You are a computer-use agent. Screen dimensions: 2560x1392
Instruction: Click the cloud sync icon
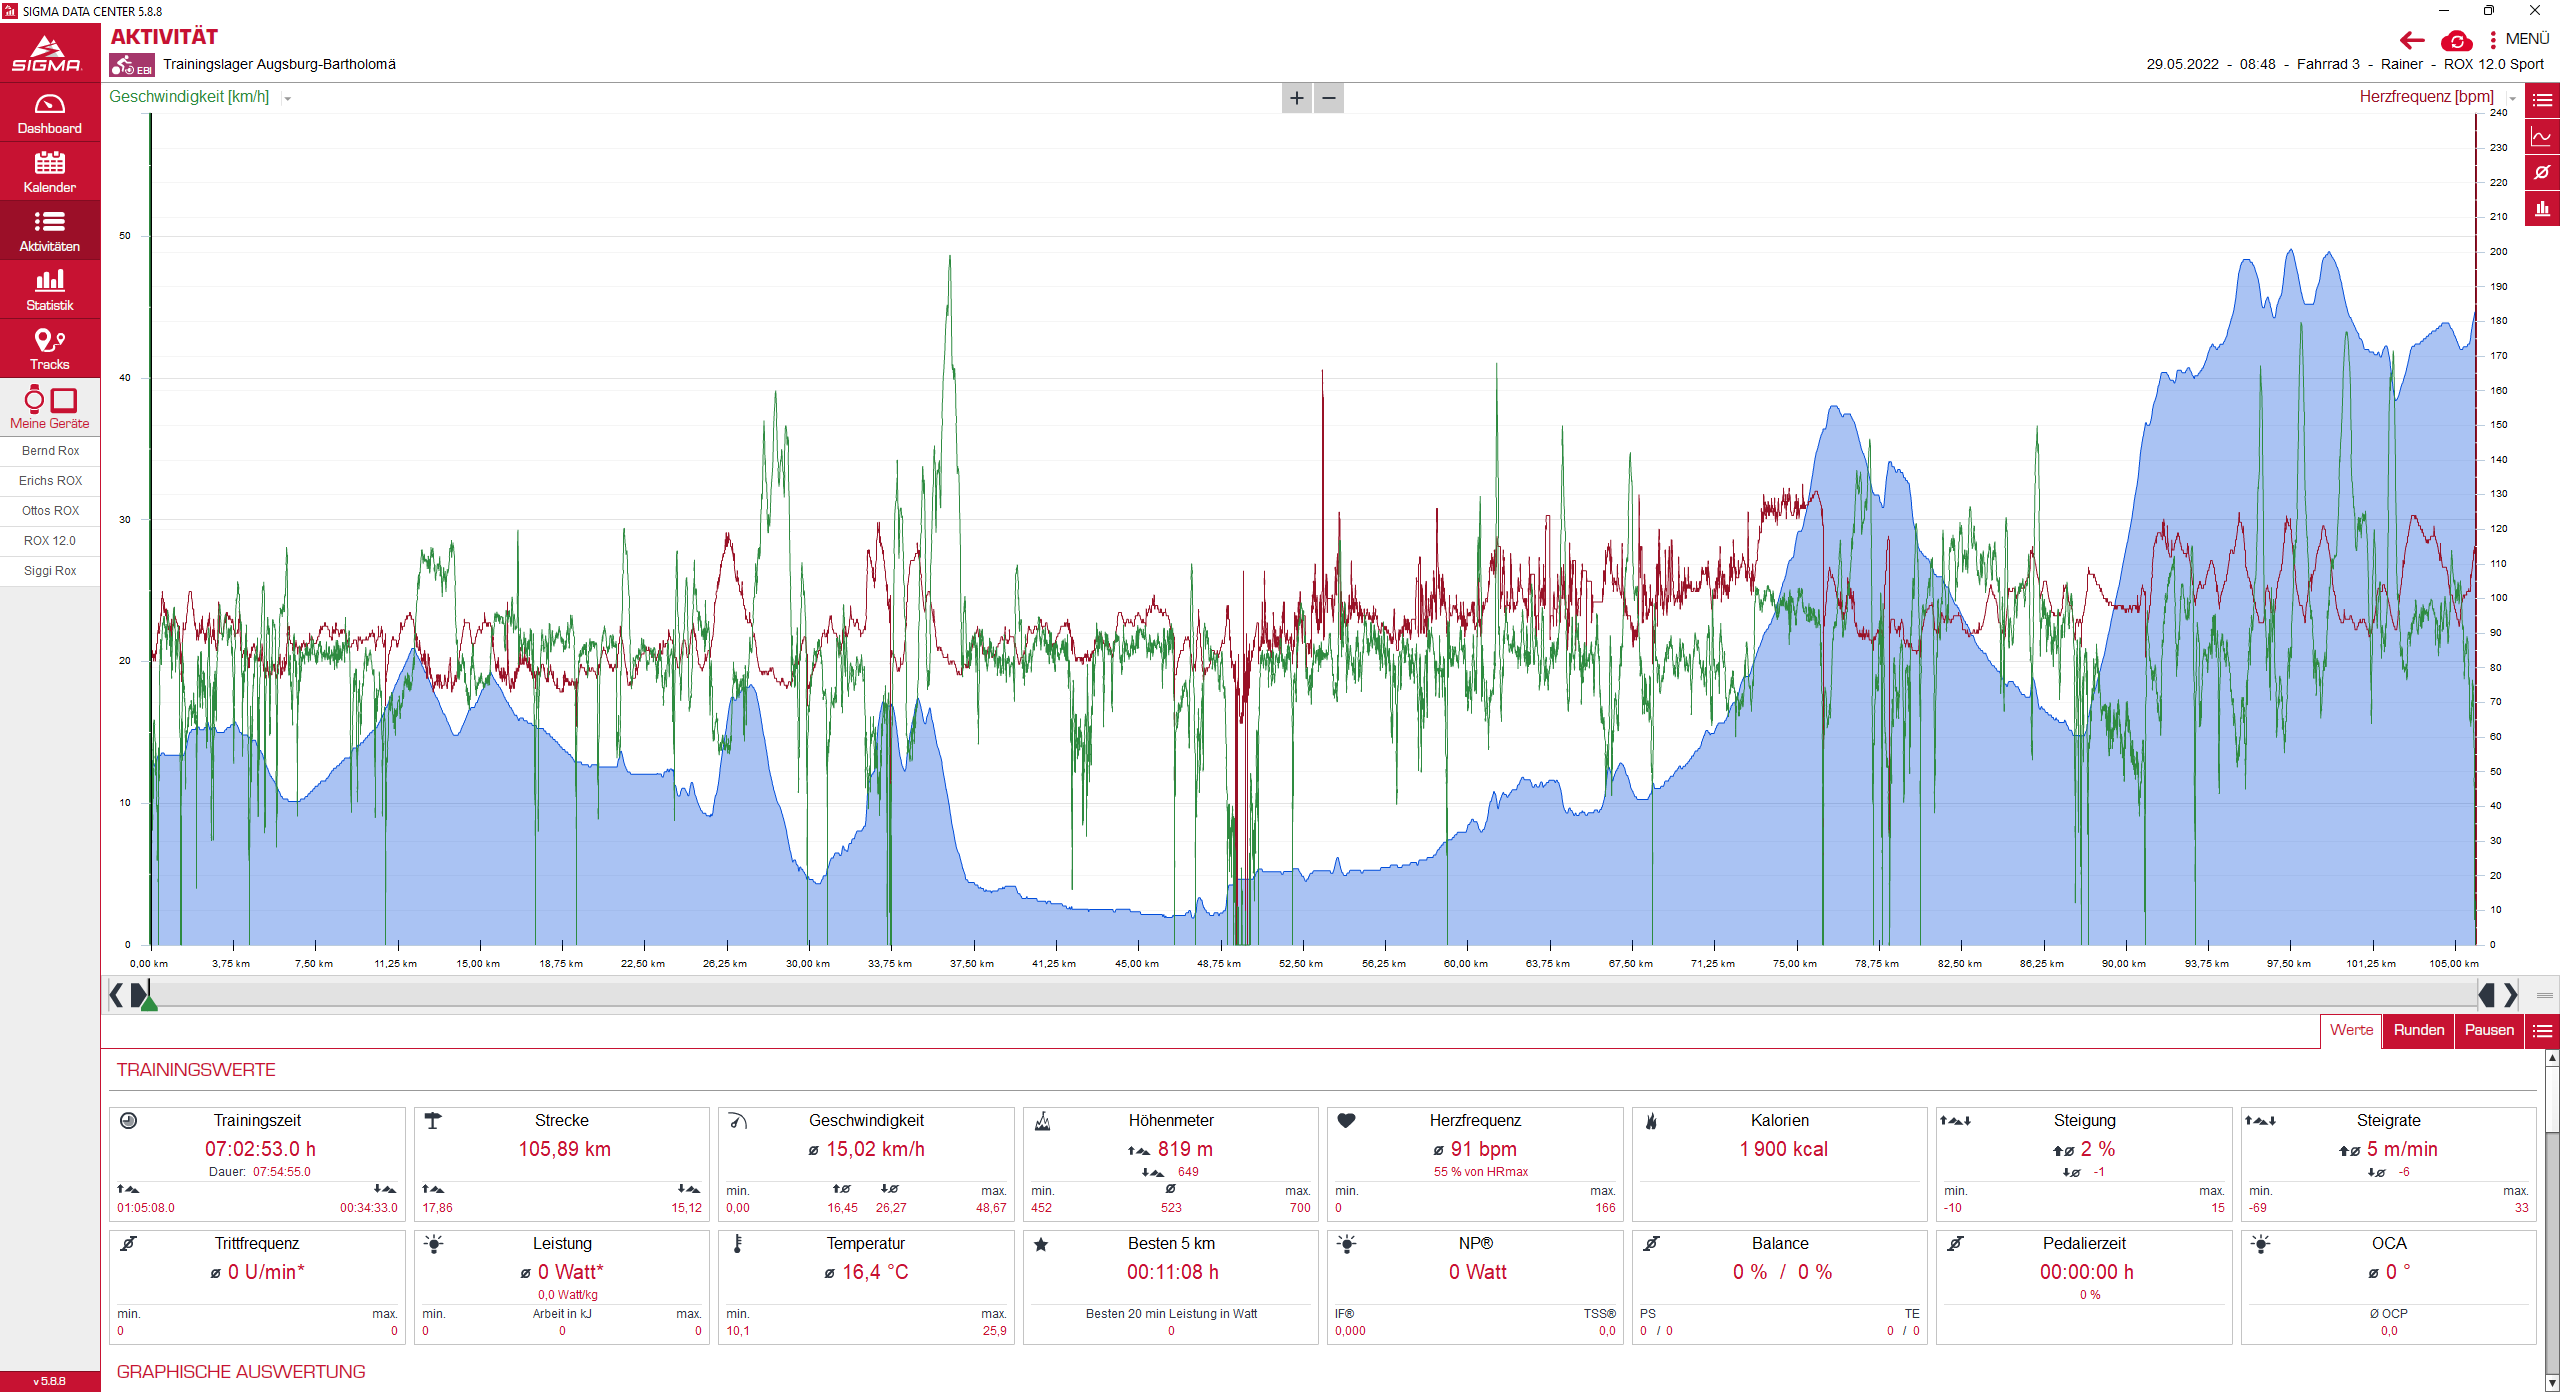(x=2456, y=41)
